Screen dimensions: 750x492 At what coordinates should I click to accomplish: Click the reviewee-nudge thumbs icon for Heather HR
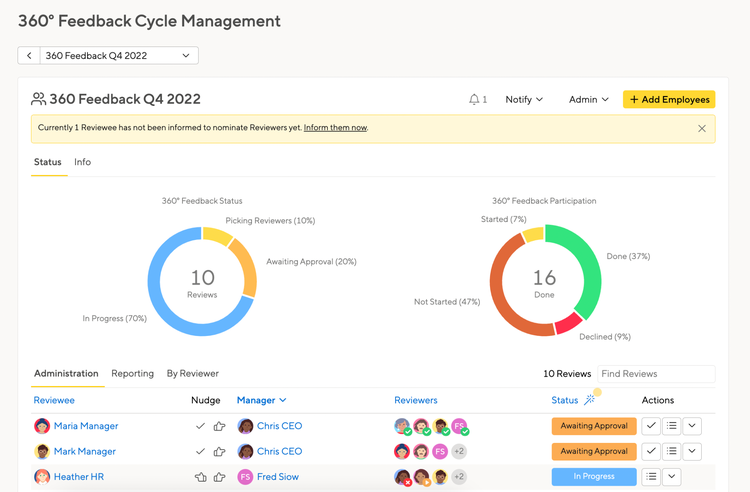201,477
